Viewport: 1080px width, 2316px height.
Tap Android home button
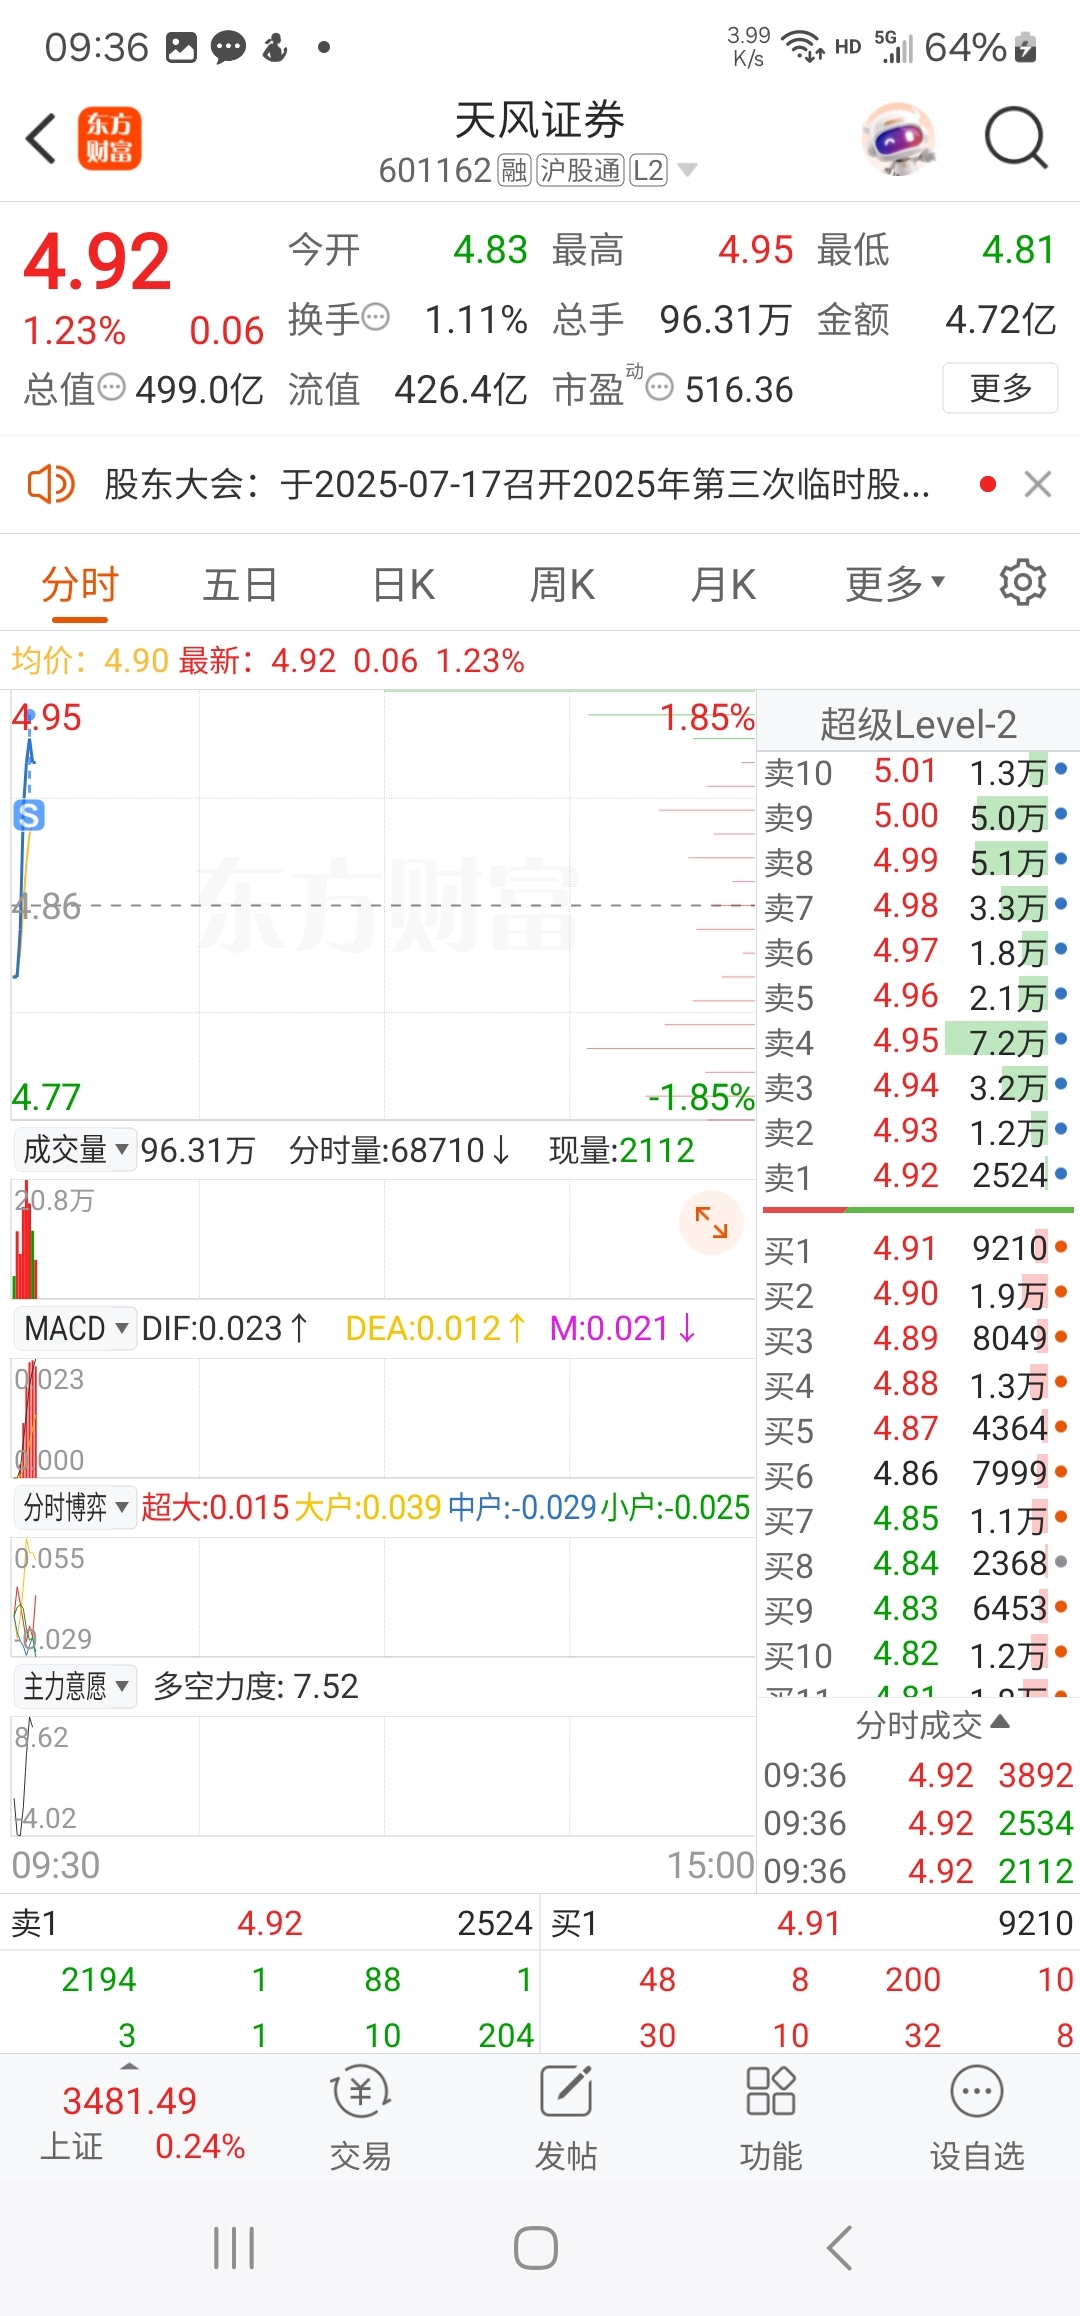[x=536, y=2248]
